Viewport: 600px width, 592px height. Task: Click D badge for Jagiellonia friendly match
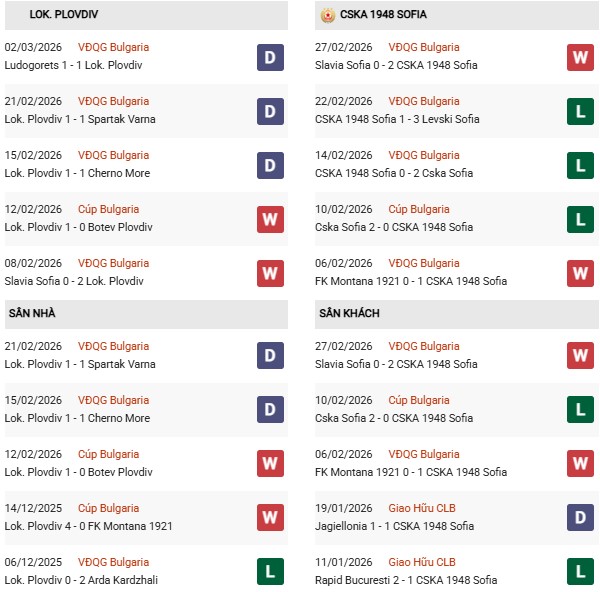click(x=580, y=518)
